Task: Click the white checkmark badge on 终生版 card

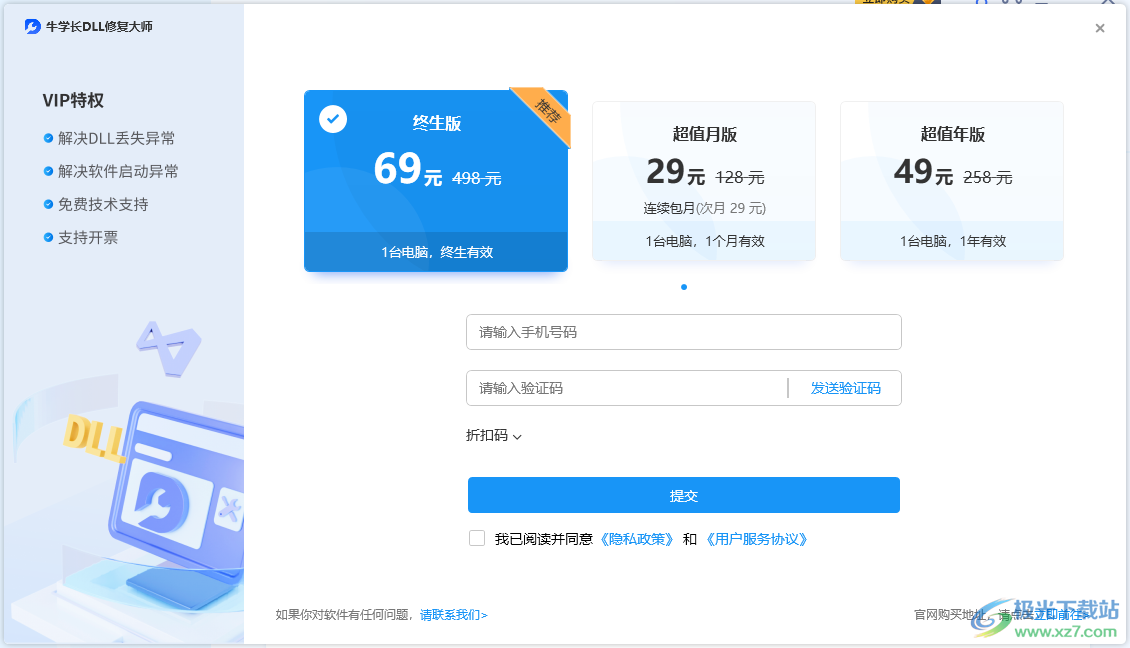Action: (332, 119)
